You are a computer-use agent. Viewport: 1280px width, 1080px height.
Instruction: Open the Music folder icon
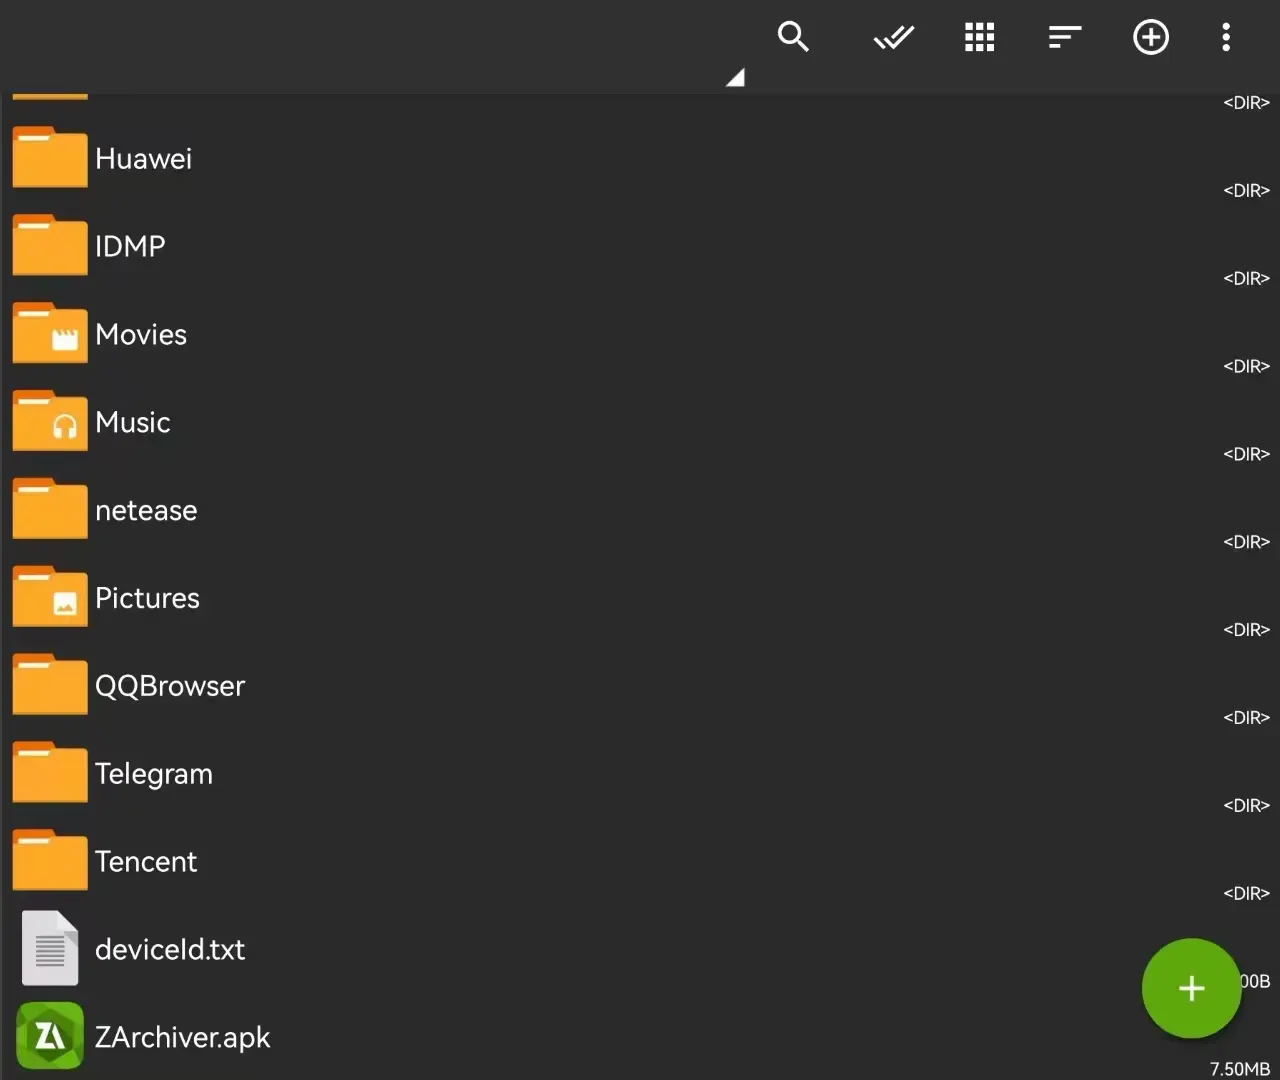pos(50,421)
